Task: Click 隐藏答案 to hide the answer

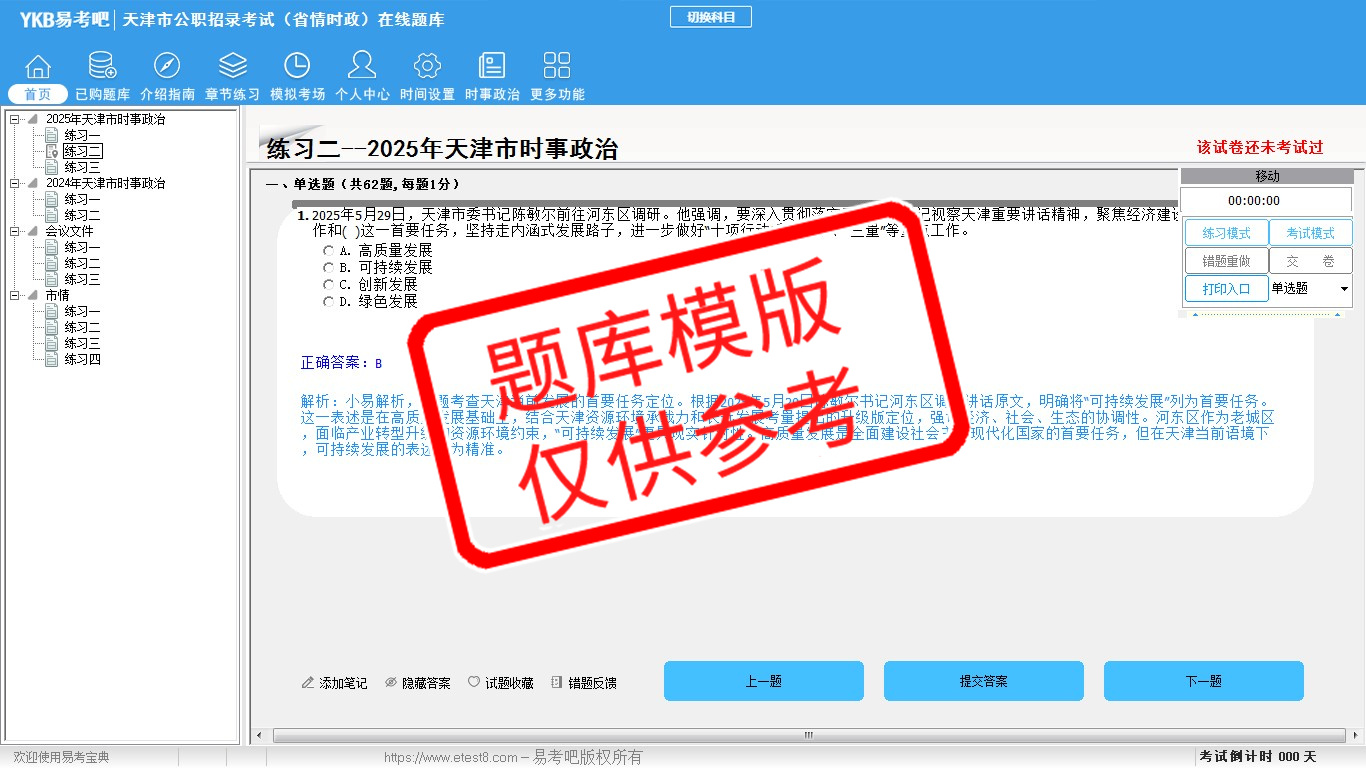Action: point(418,683)
